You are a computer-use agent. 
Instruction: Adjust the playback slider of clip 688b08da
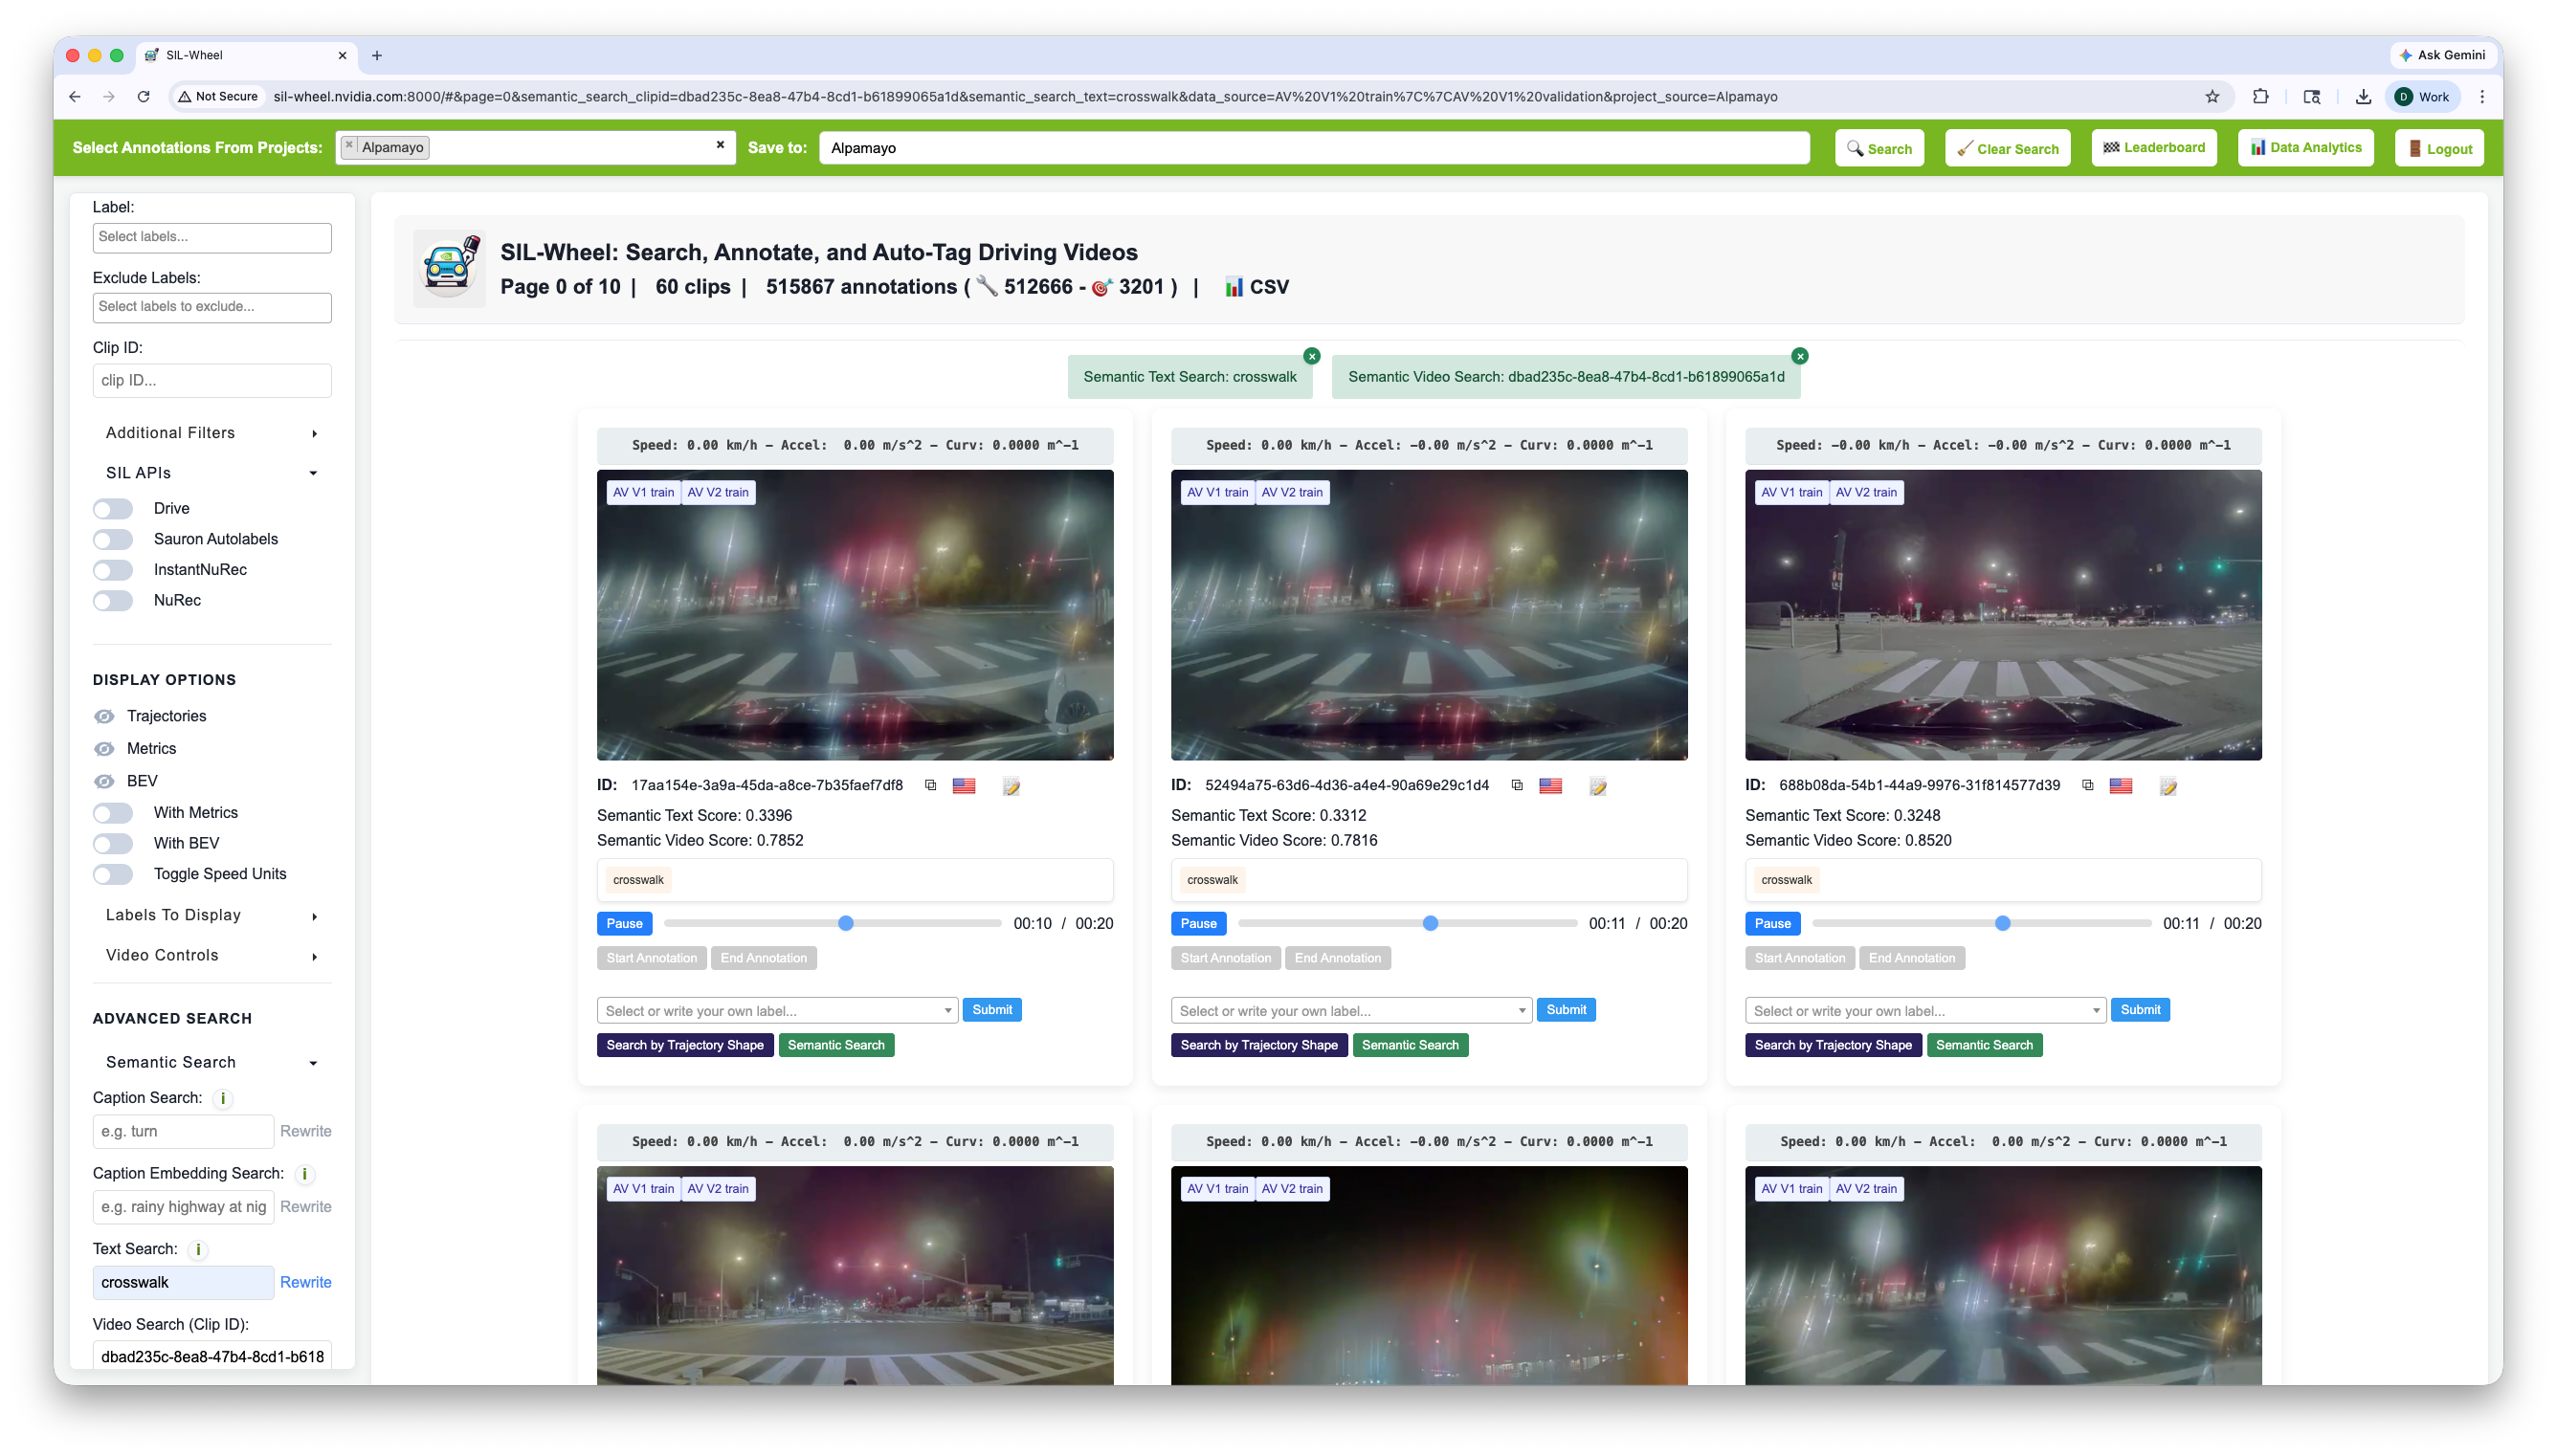click(x=1981, y=924)
